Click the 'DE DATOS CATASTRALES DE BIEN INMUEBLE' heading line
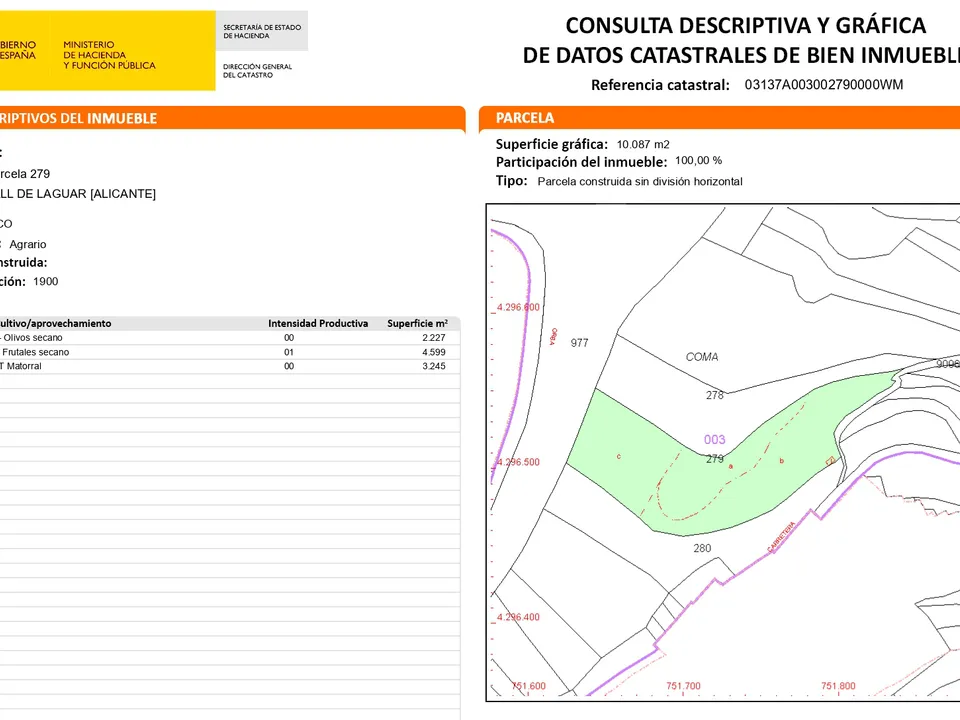 click(741, 55)
